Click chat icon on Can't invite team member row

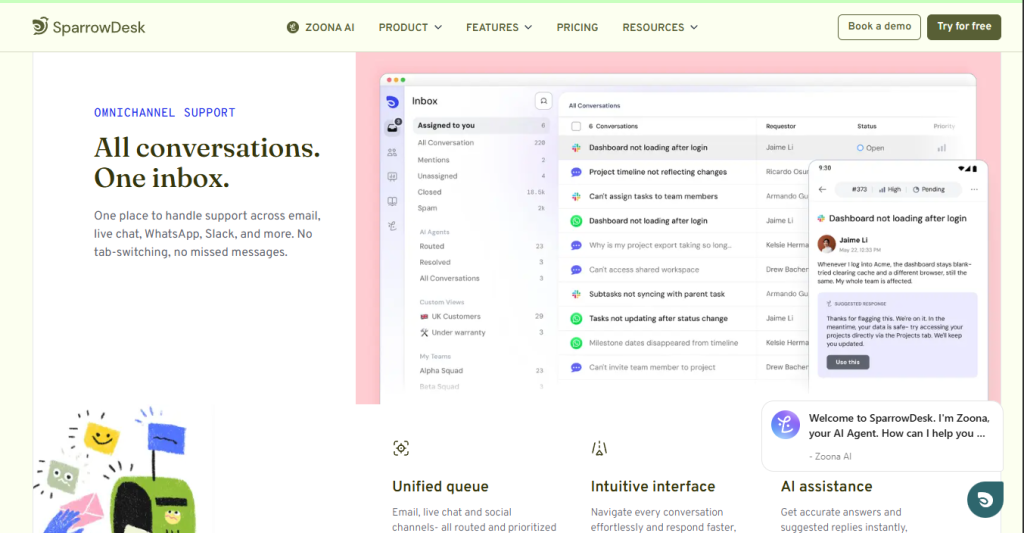coord(576,368)
